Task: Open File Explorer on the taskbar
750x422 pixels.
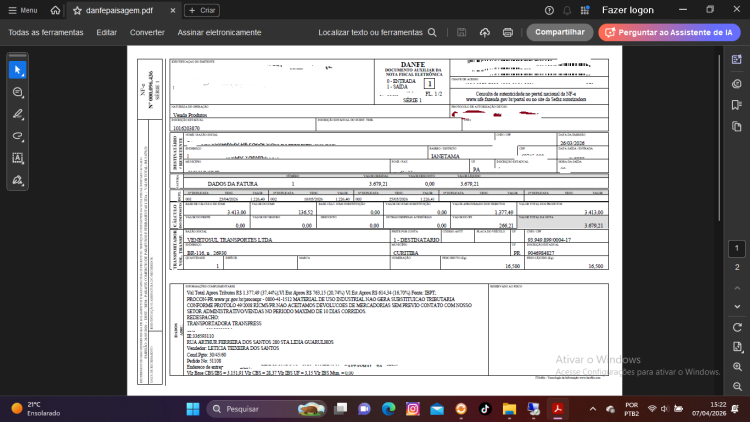Action: point(509,409)
